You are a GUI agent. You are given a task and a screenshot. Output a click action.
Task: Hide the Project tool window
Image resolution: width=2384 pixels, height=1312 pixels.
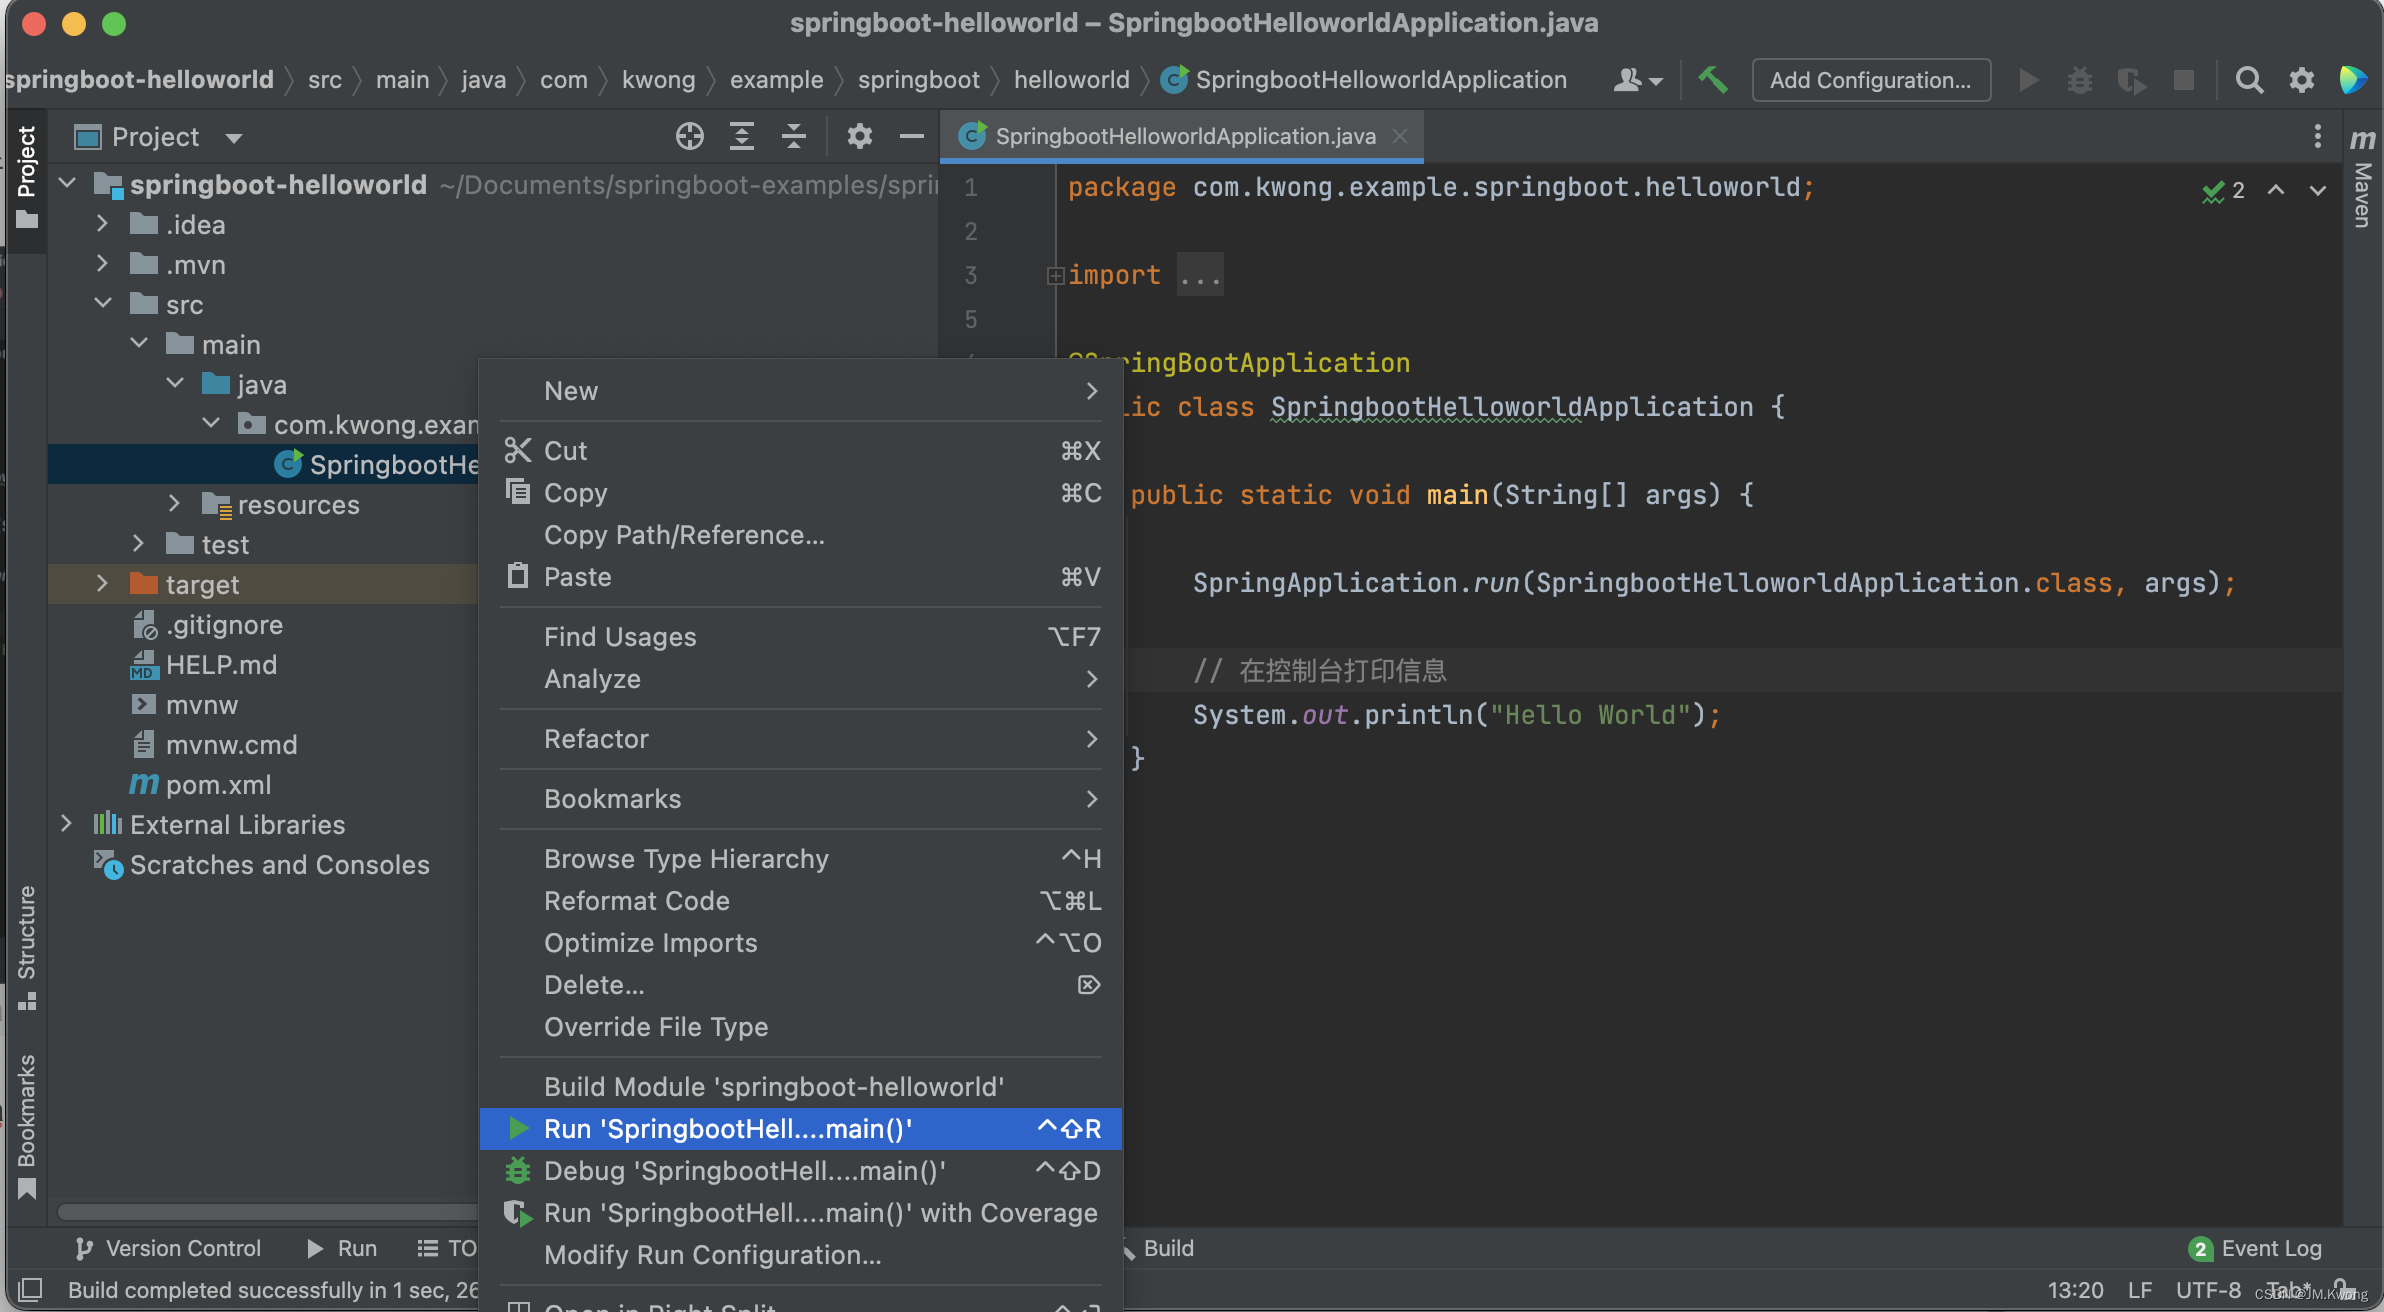tap(911, 136)
